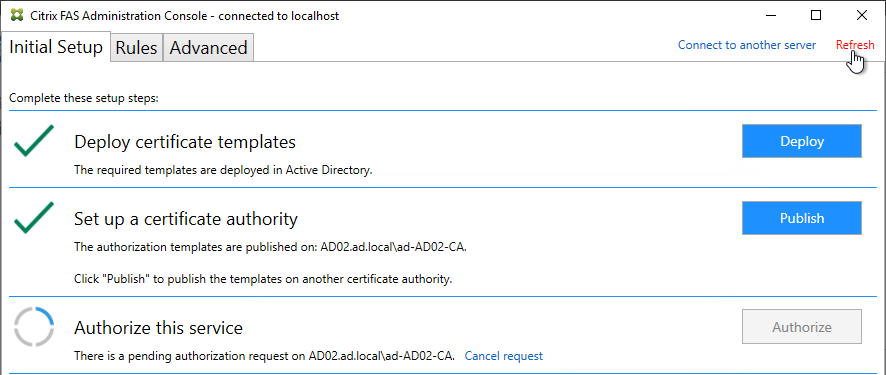Viewport: 886px width, 375px height.
Task: Cancel the pending authorization request
Action: 503,356
